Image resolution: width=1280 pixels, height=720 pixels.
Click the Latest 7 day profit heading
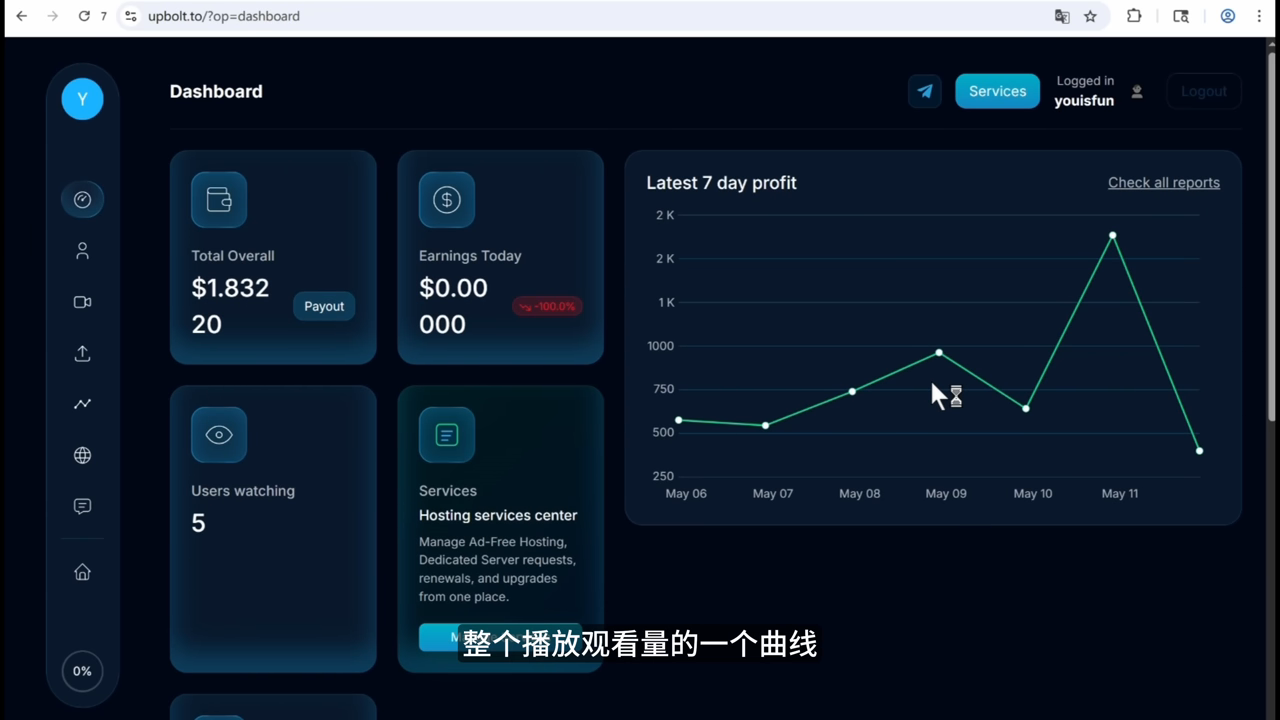[x=721, y=183]
